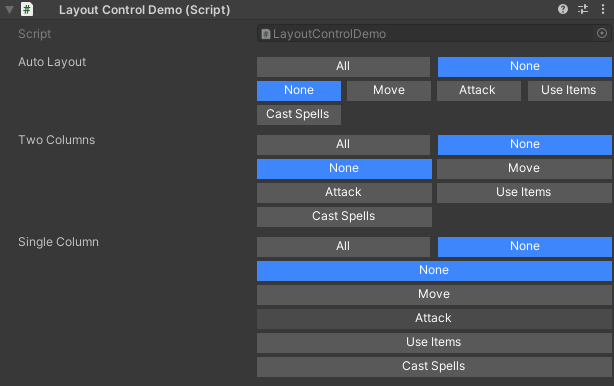Collapse the Layout Control Demo component foldout
Screen dimensions: 614x386
9,10
